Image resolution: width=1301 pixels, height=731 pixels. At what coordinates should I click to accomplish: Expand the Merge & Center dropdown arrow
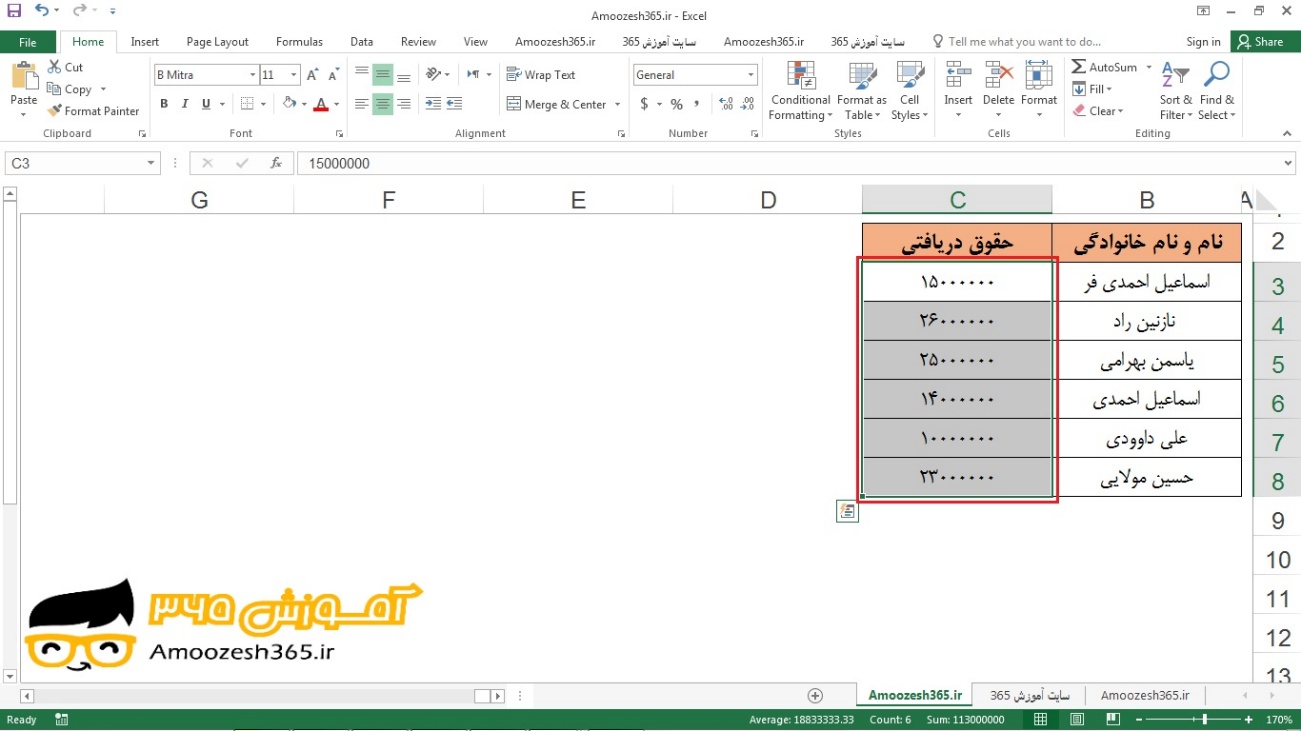[618, 104]
